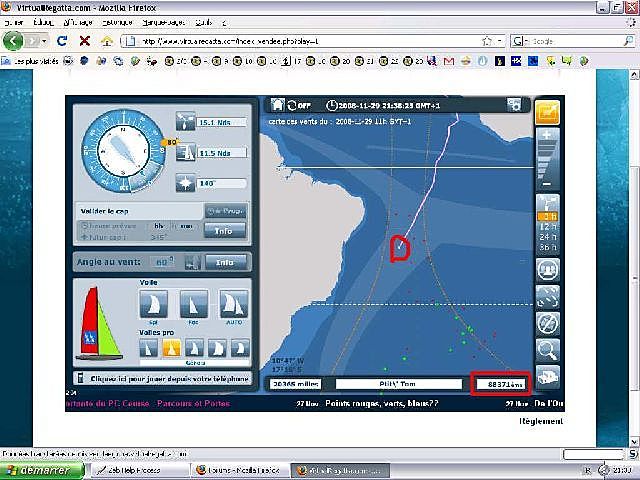640x480 pixels.
Task: Click the Info button beside heure prévue
Action: (225, 231)
